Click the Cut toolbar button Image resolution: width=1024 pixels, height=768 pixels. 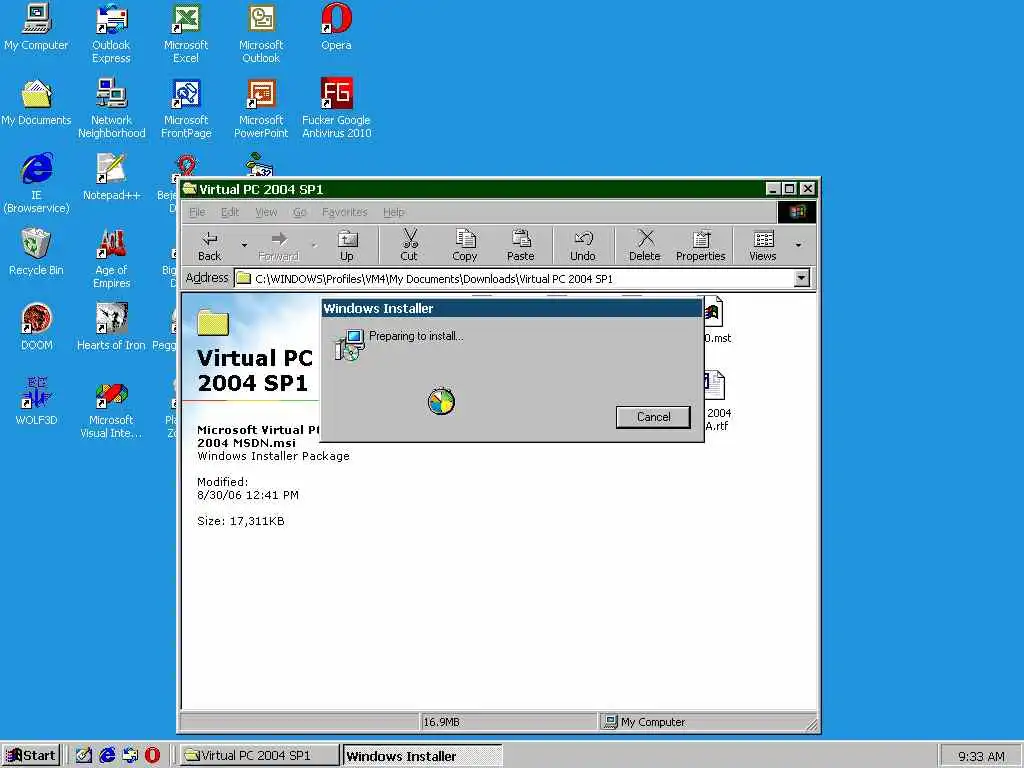[x=409, y=246]
